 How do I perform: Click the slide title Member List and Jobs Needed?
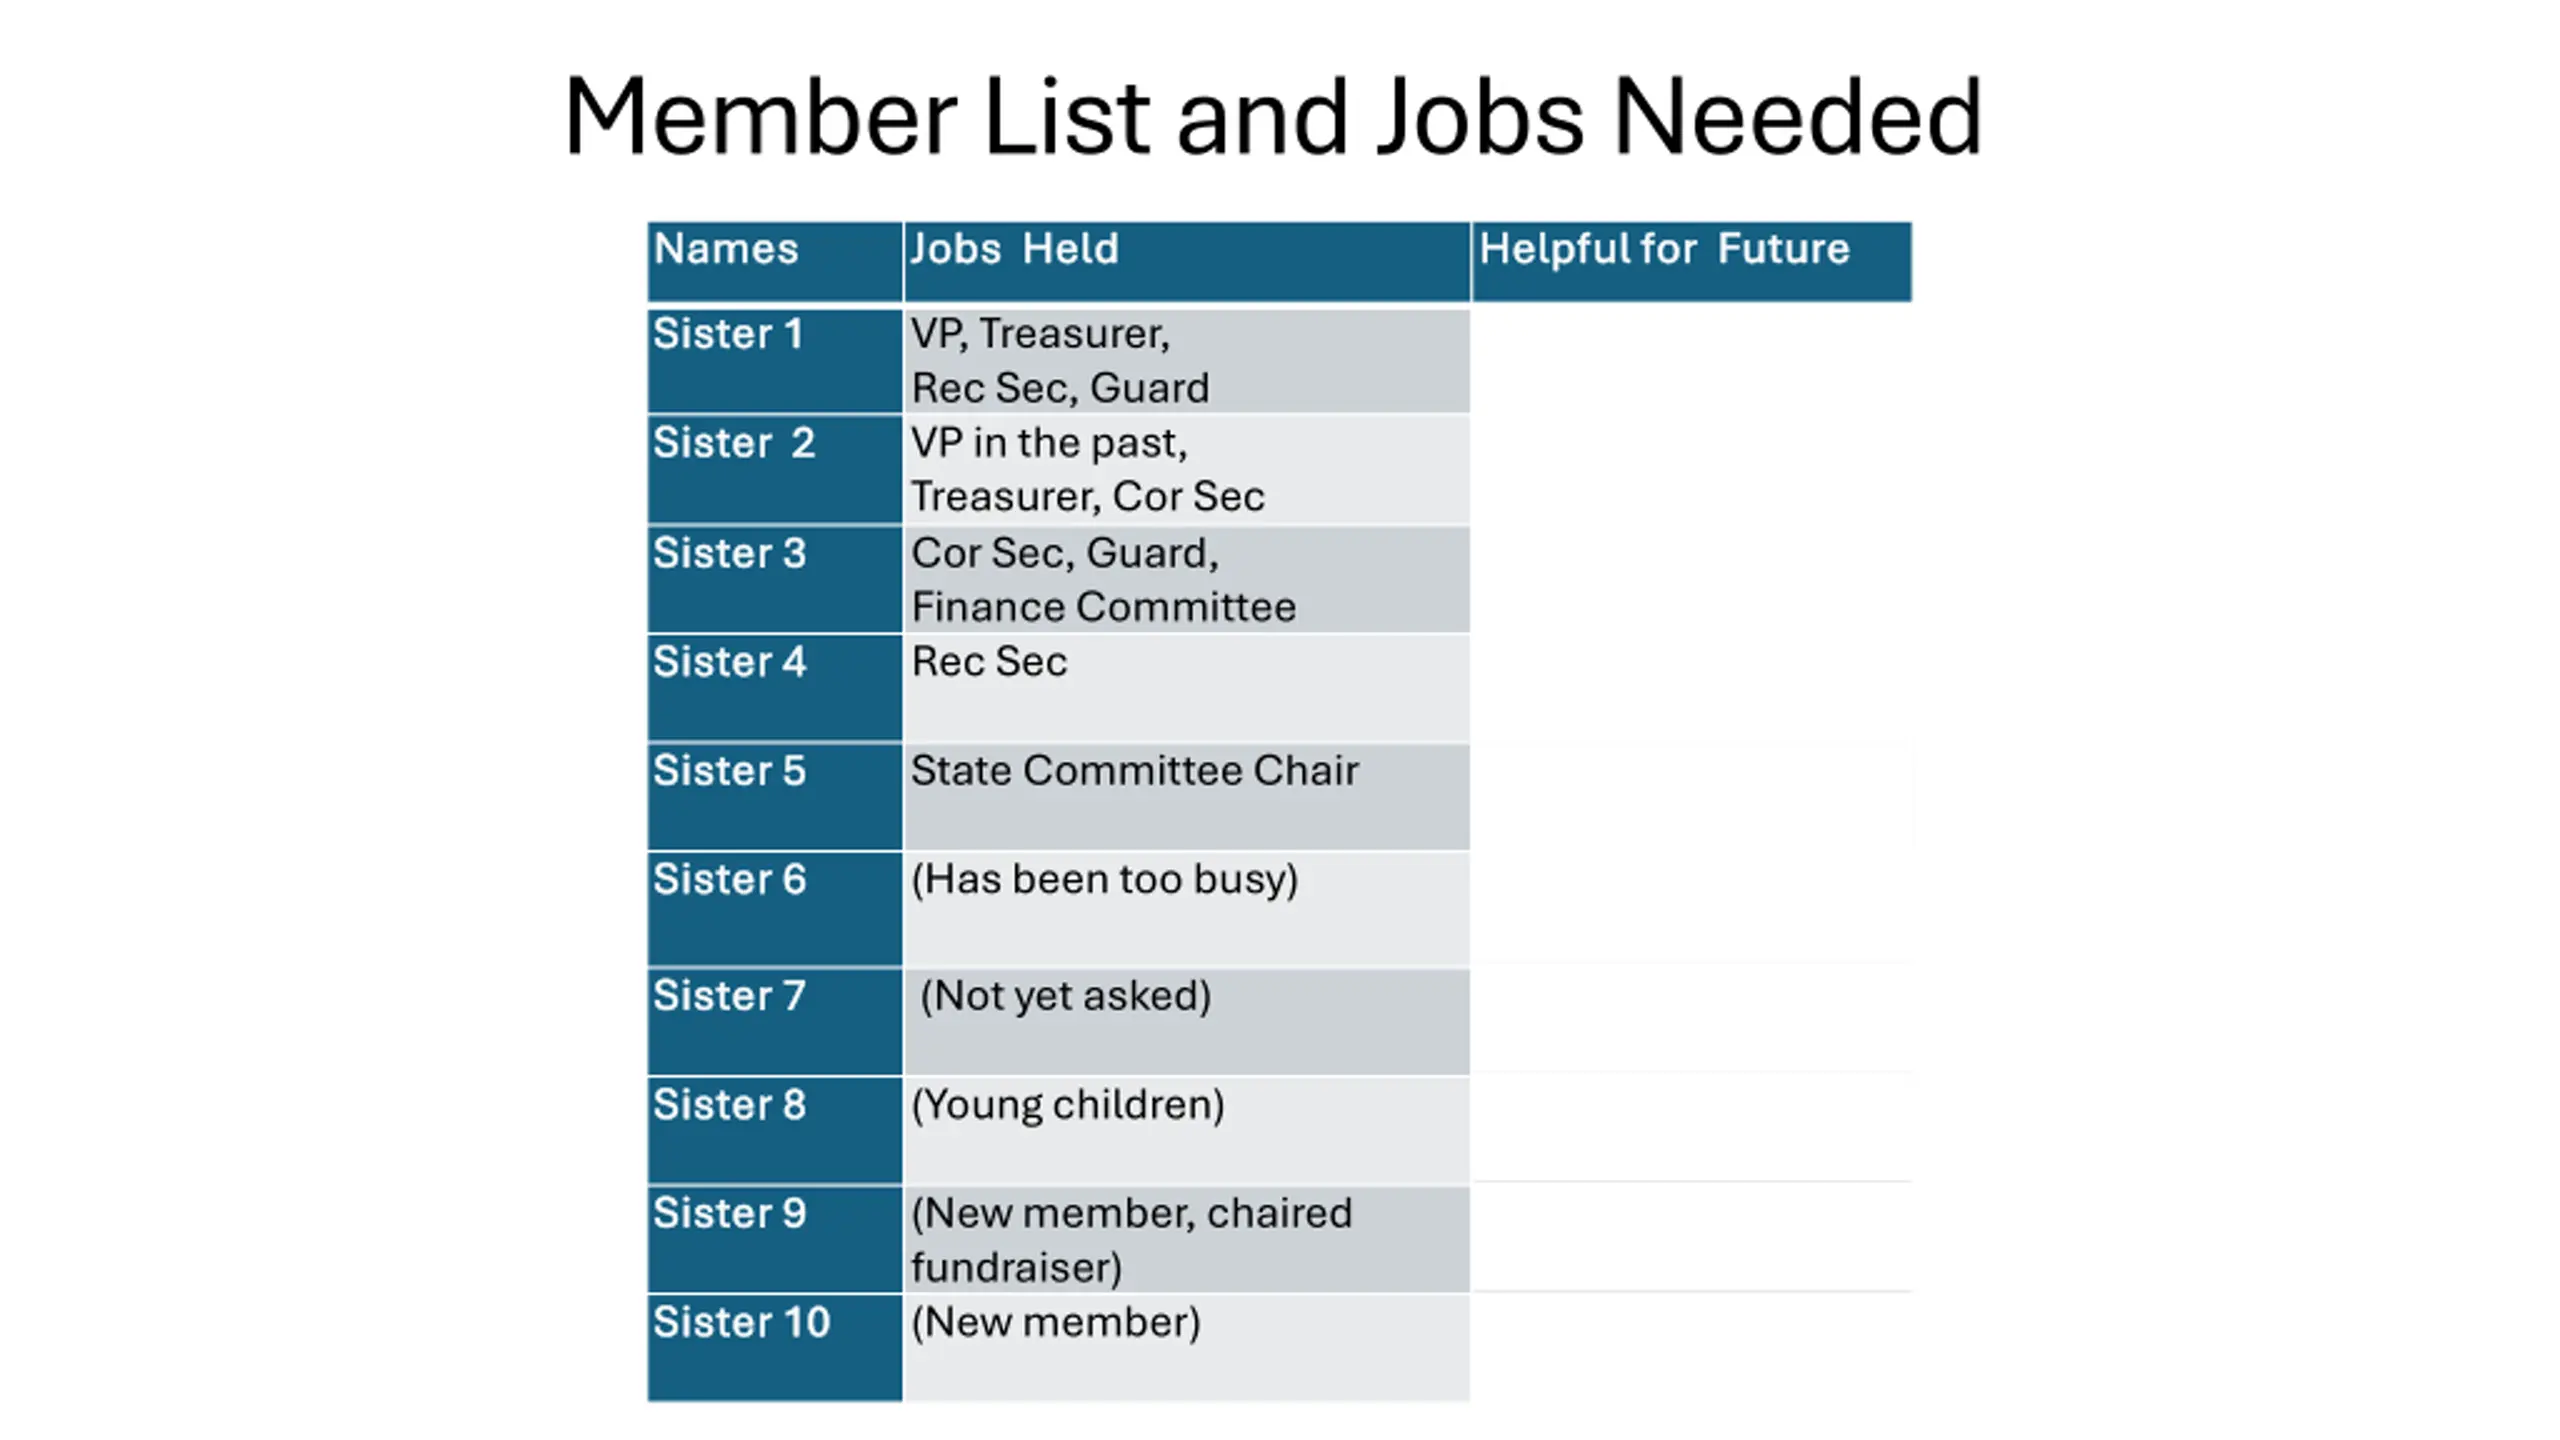click(1272, 117)
